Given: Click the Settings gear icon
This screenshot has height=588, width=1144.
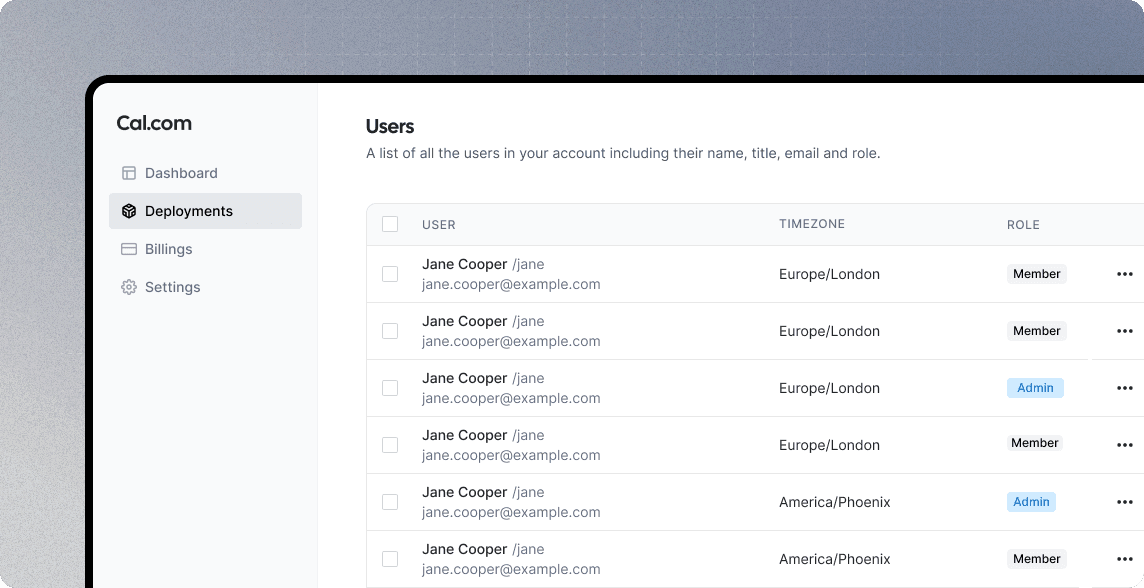Looking at the screenshot, I should pyautogui.click(x=129, y=287).
